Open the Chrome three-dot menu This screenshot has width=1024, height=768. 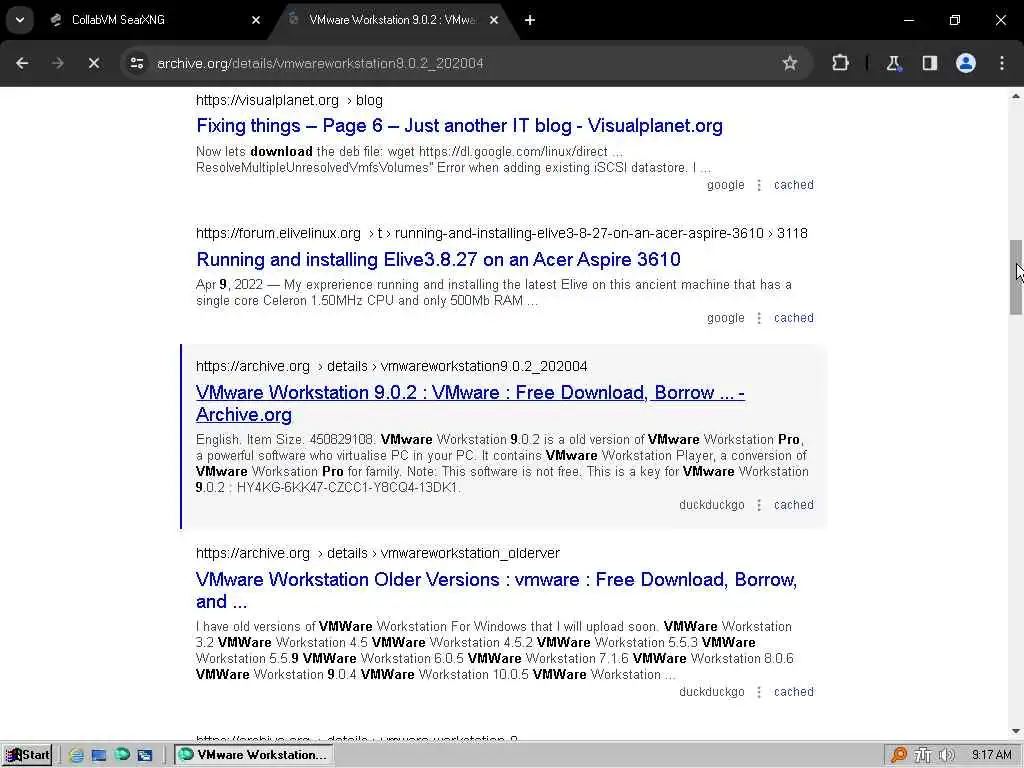point(1002,63)
